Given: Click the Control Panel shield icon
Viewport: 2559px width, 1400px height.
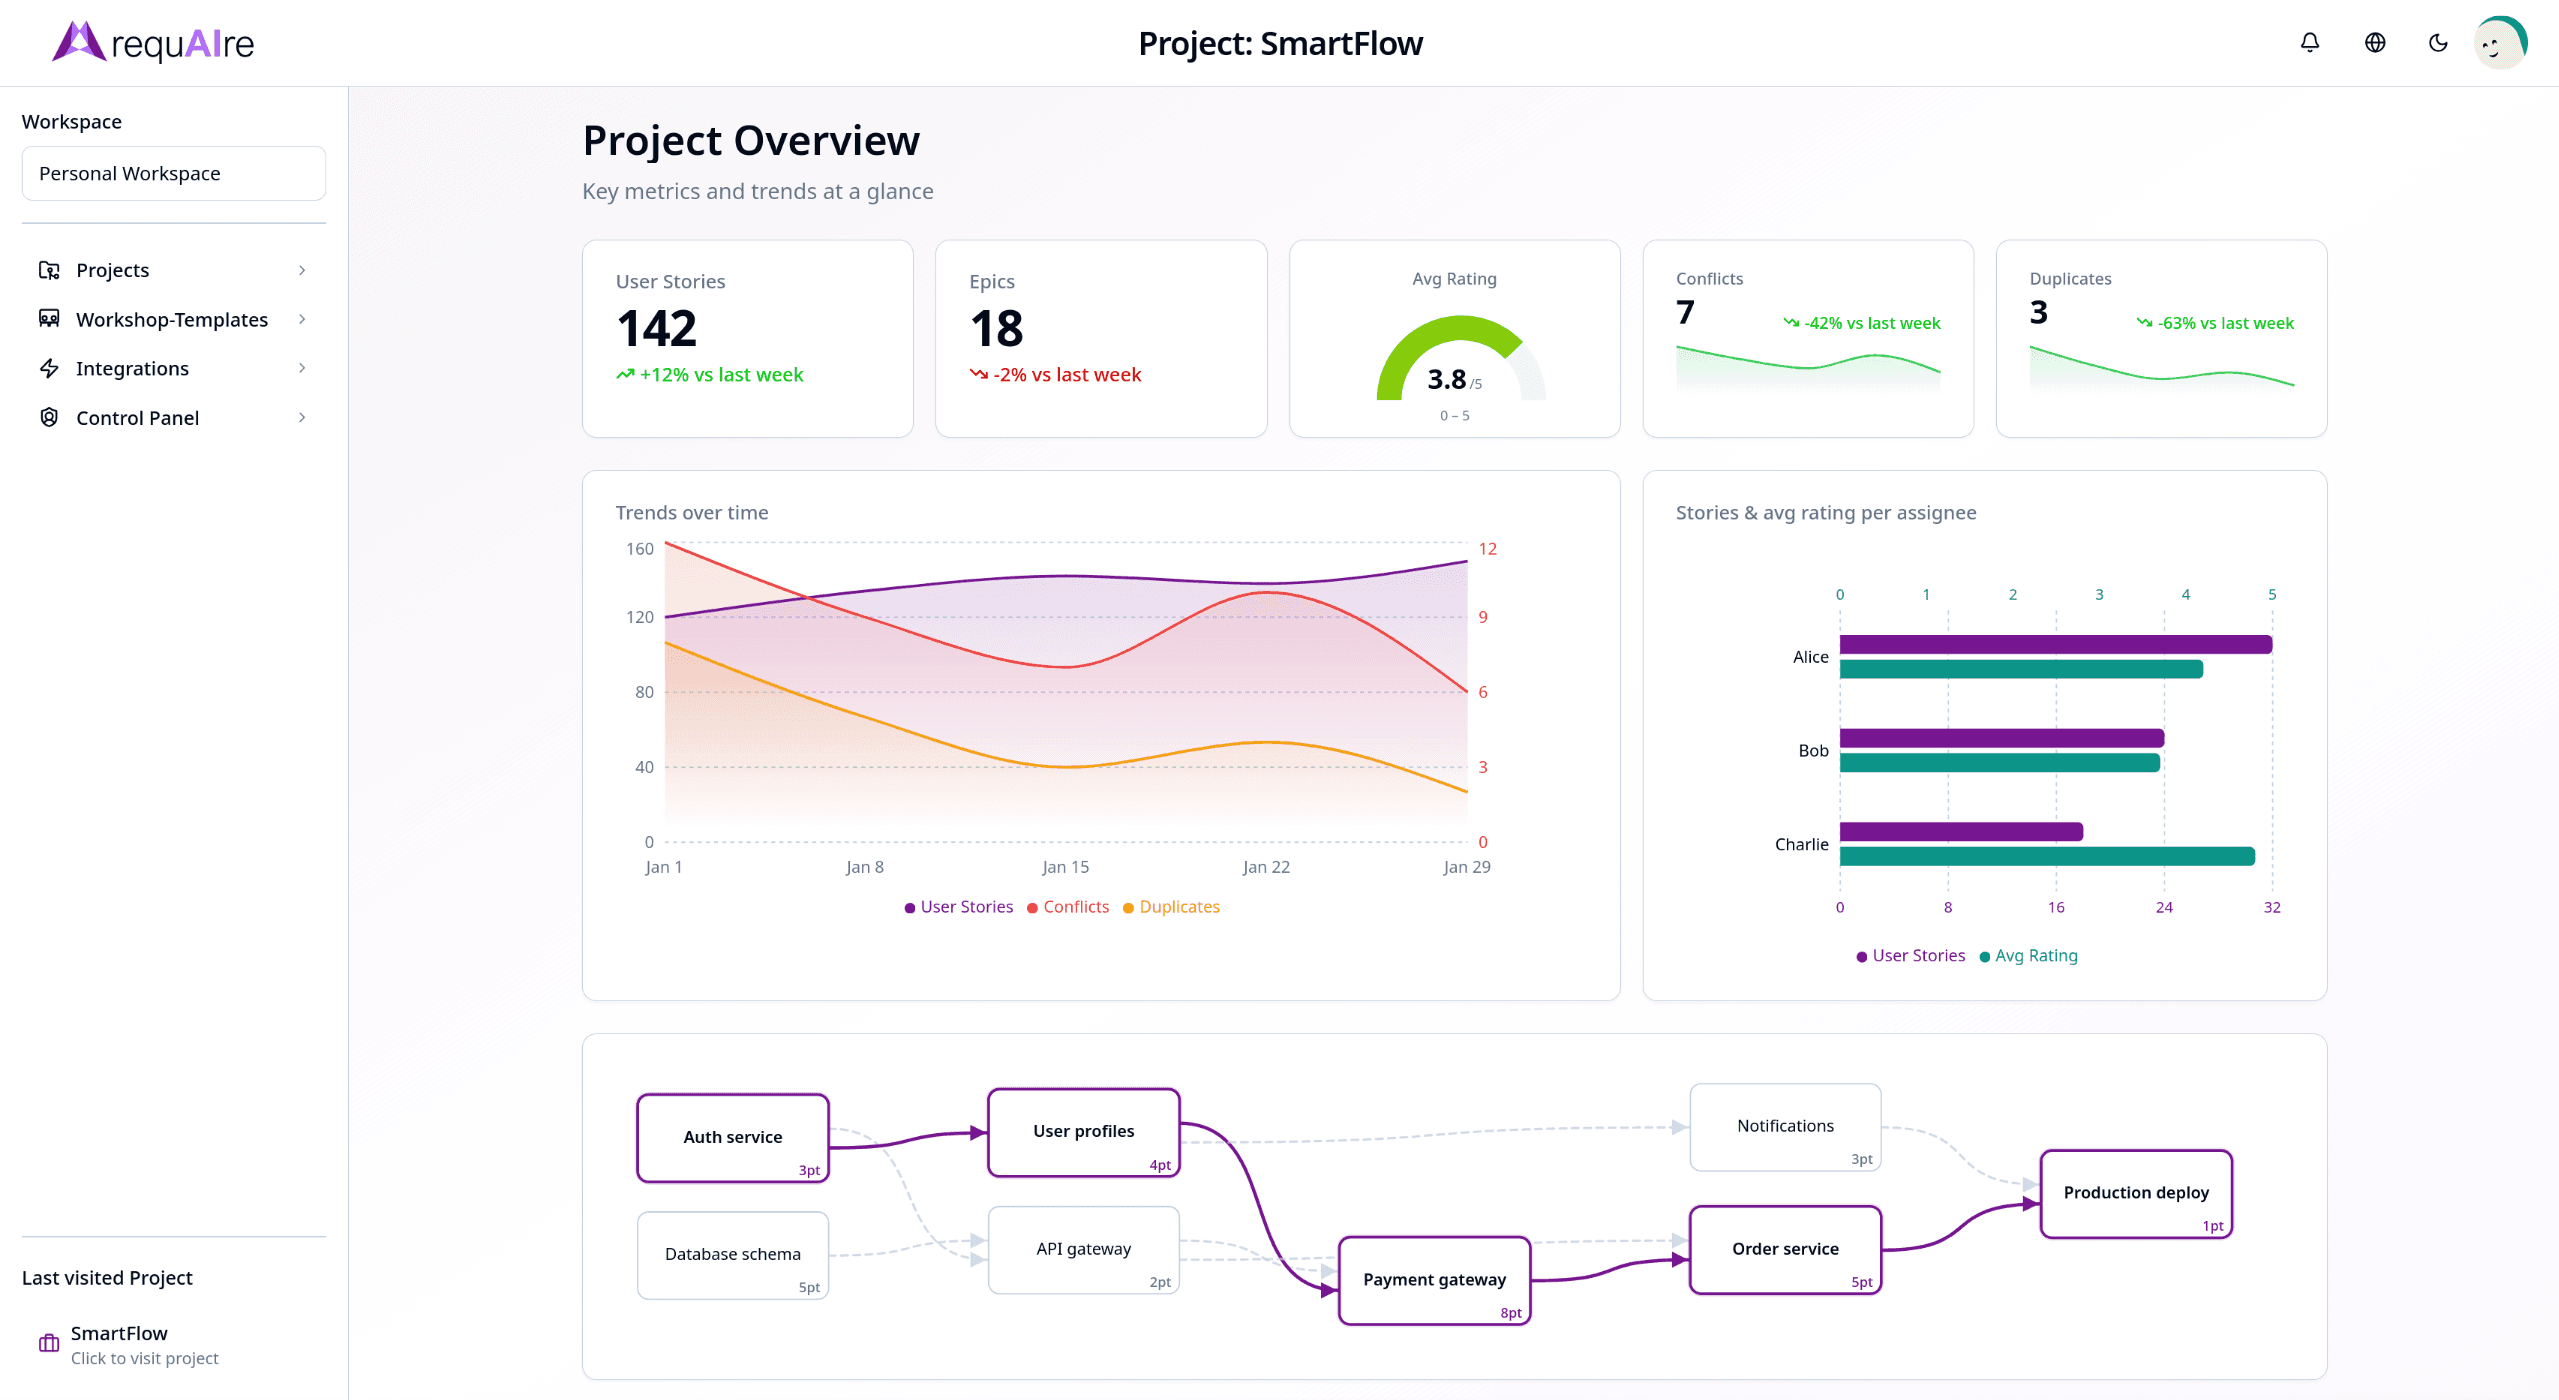Looking at the screenshot, I should [x=48, y=417].
